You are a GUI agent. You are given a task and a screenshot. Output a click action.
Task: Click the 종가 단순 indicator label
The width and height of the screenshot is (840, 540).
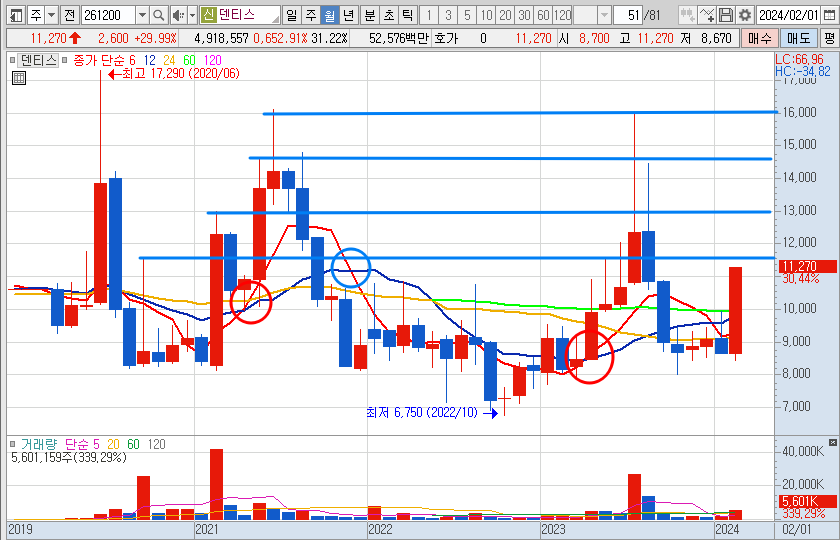coord(99,60)
